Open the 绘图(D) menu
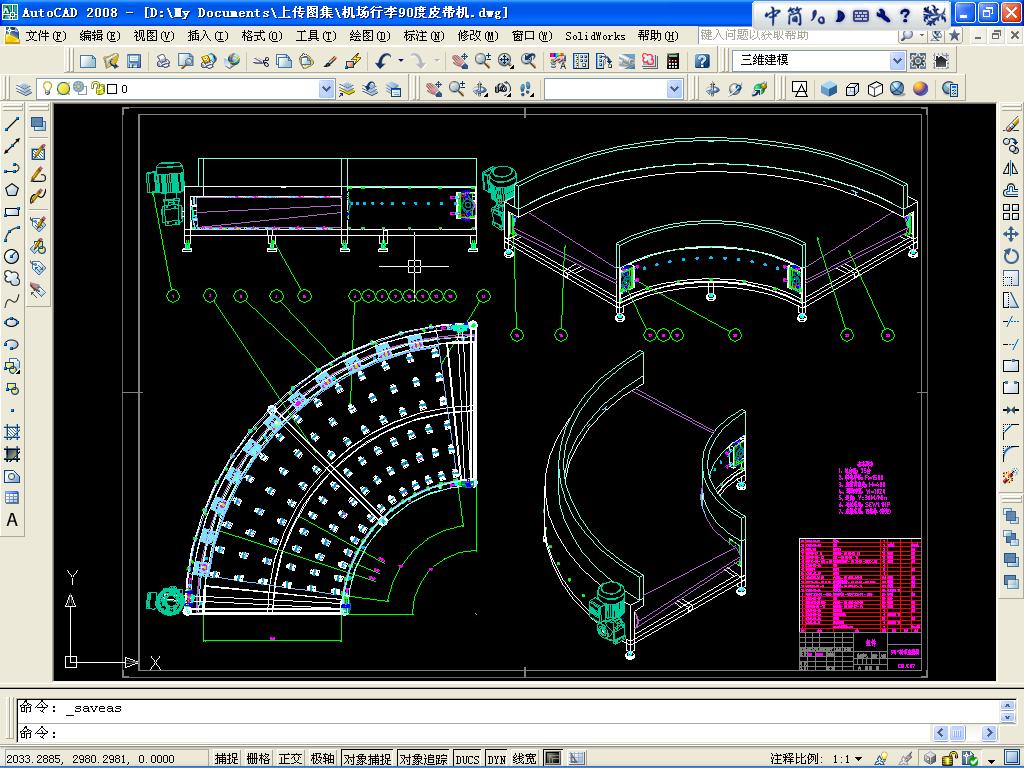The width and height of the screenshot is (1024, 768). click(369, 36)
